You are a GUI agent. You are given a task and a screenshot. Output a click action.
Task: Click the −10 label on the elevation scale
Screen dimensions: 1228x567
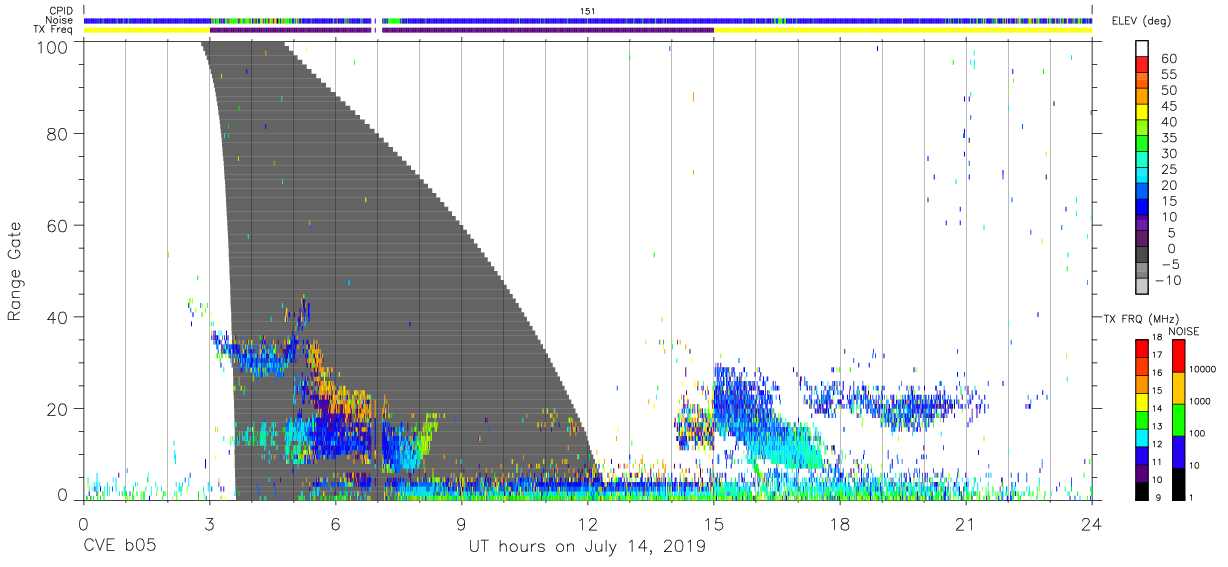[1166, 281]
